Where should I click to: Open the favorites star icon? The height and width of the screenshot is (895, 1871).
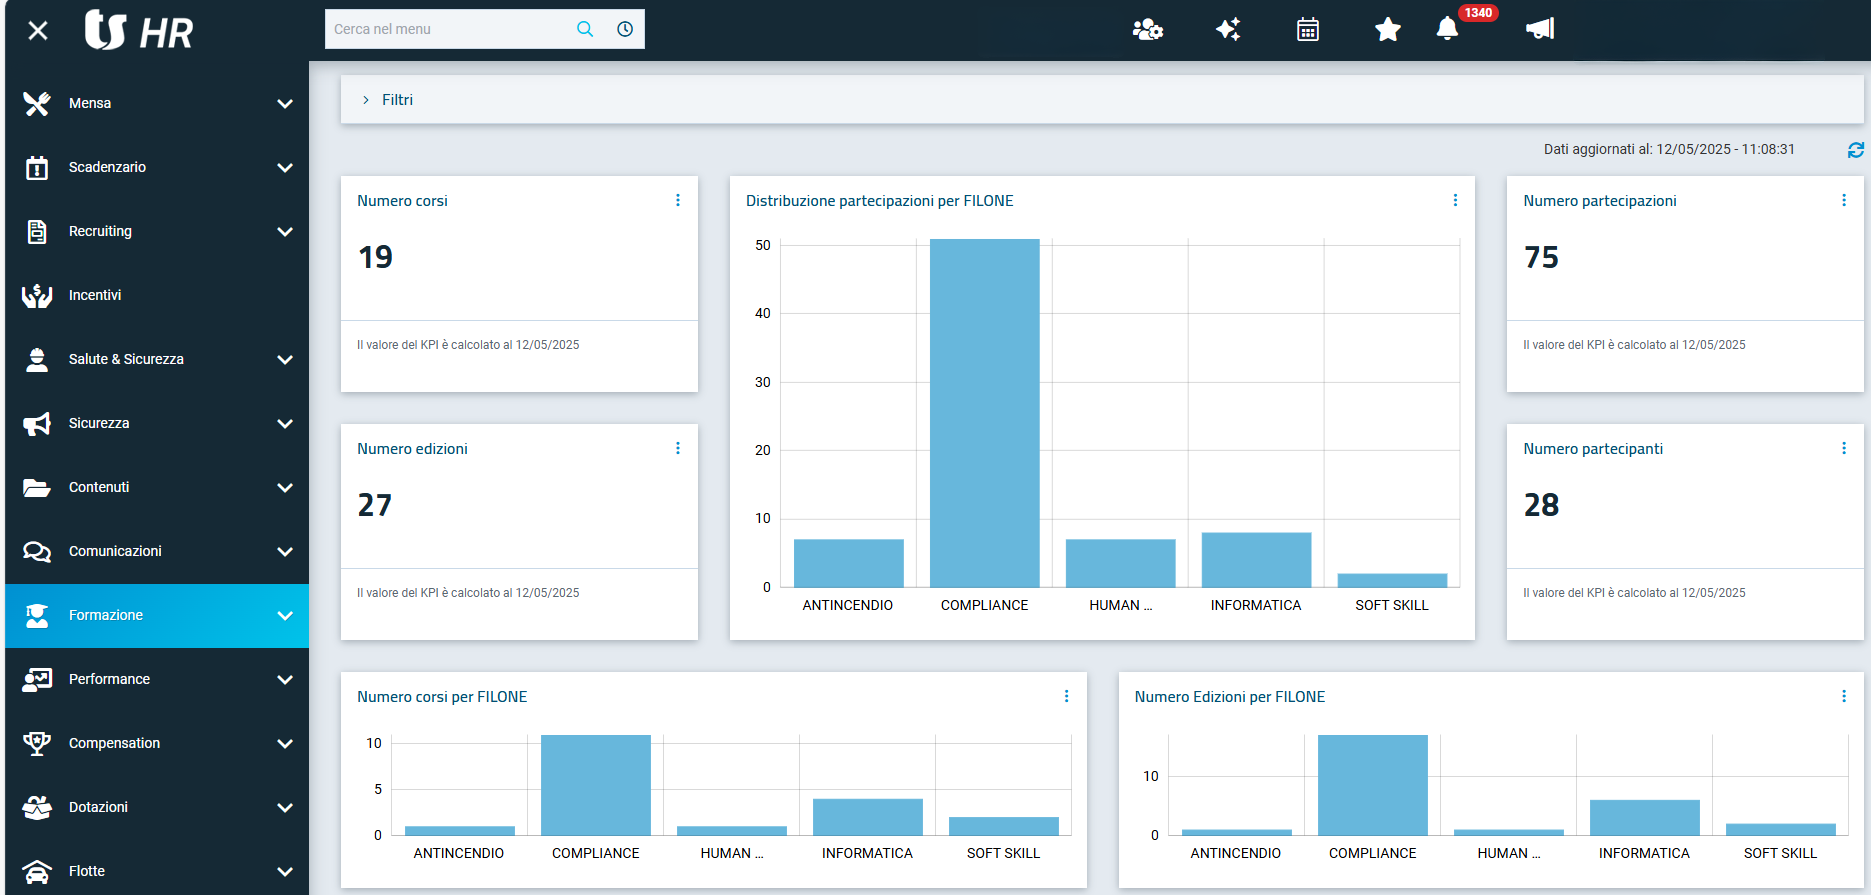click(x=1387, y=30)
